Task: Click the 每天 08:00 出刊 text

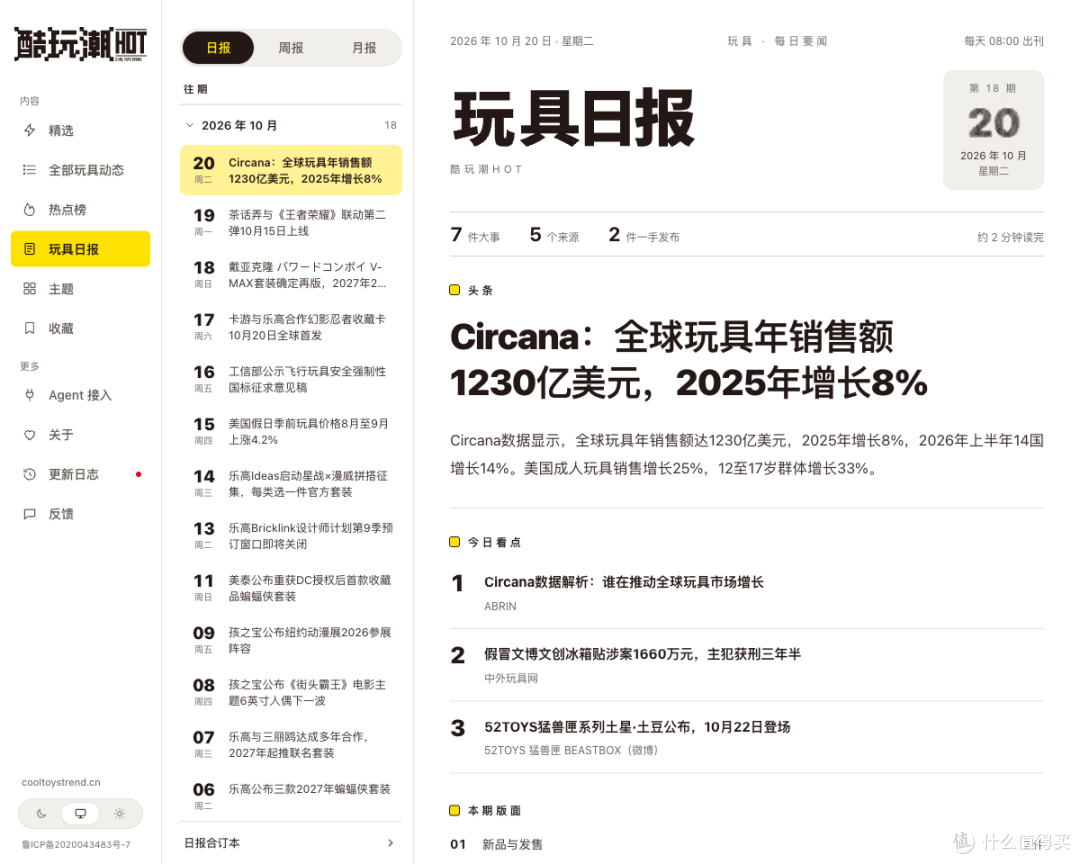Action: coord(1004,41)
